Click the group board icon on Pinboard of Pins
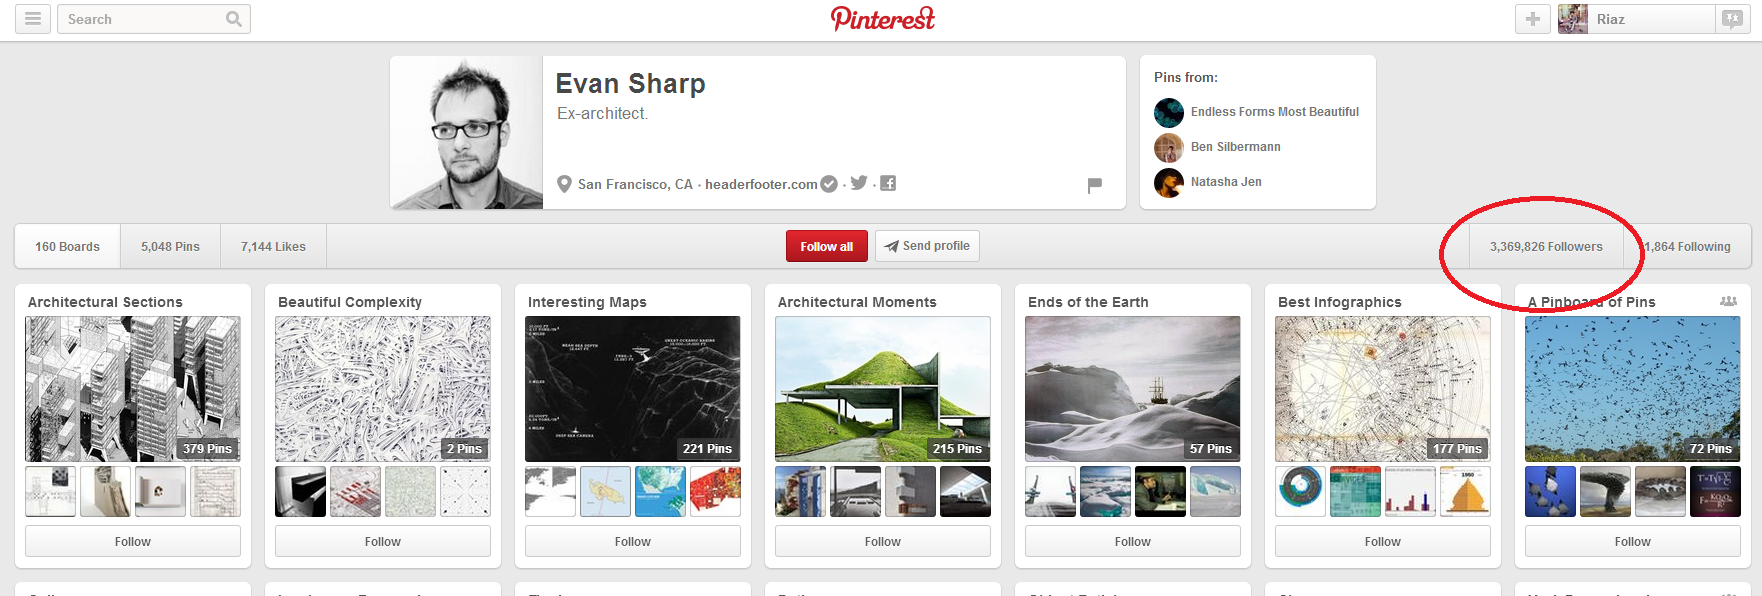This screenshot has width=1762, height=596. (1728, 301)
